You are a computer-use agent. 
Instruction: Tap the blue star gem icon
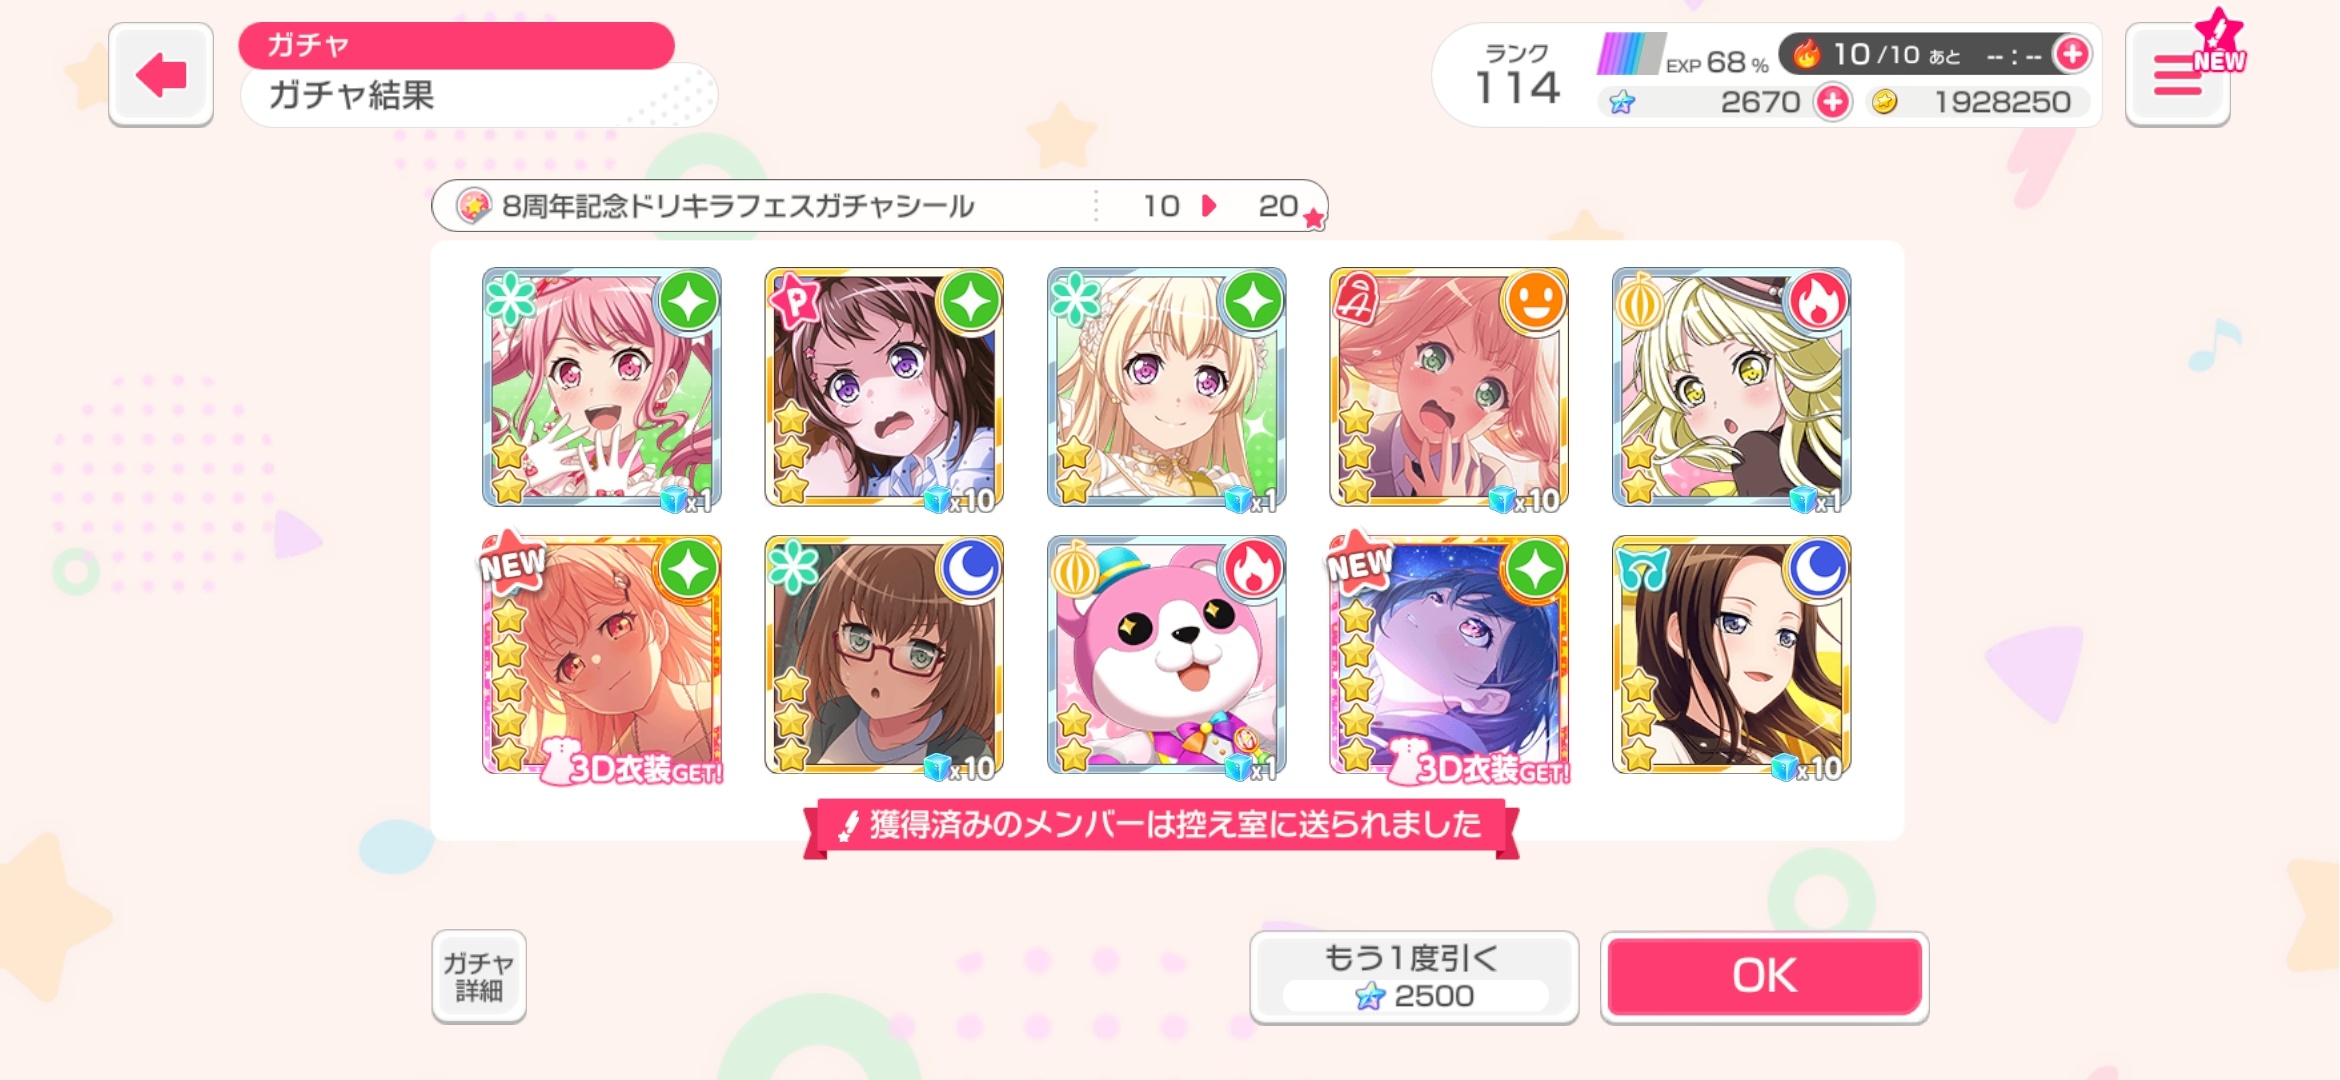point(1622,102)
